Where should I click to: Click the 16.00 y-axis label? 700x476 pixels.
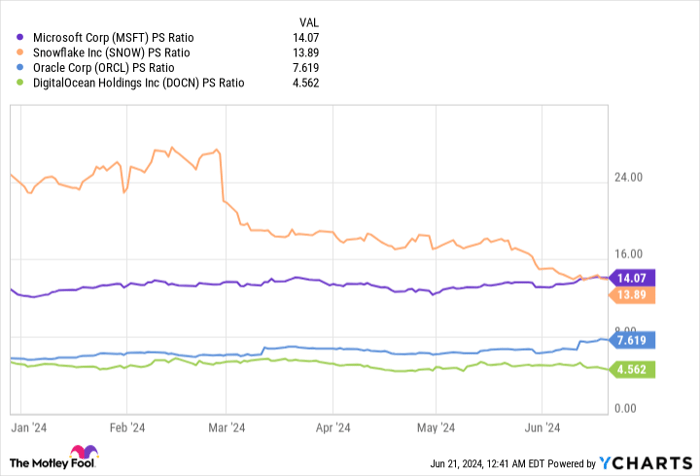point(629,254)
